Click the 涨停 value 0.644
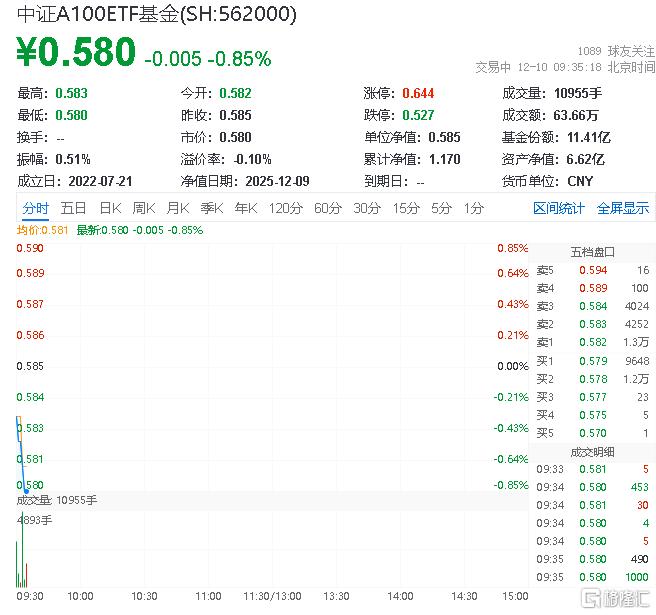The width and height of the screenshot is (656, 615). click(418, 93)
